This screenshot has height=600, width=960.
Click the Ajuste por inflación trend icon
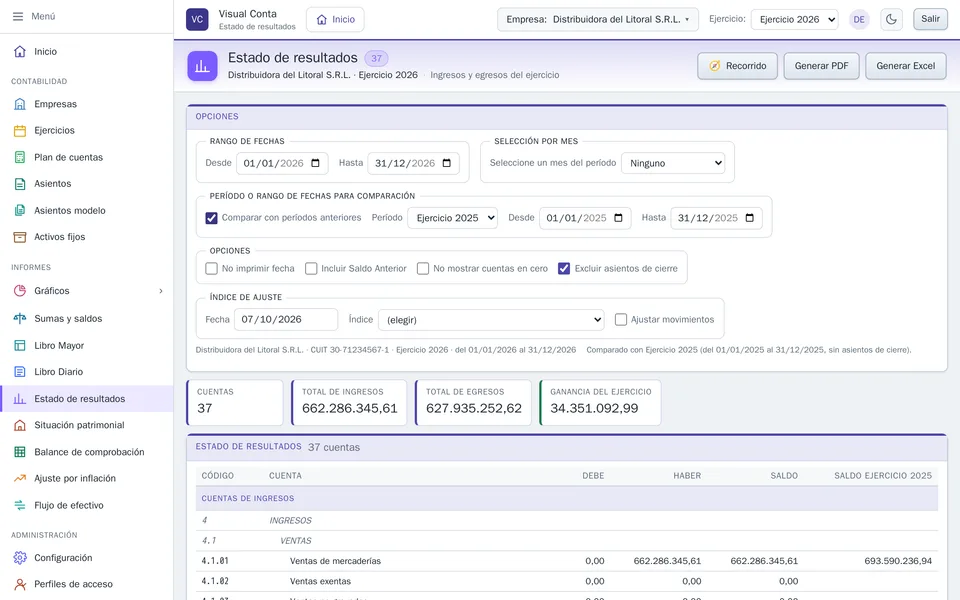(20, 478)
